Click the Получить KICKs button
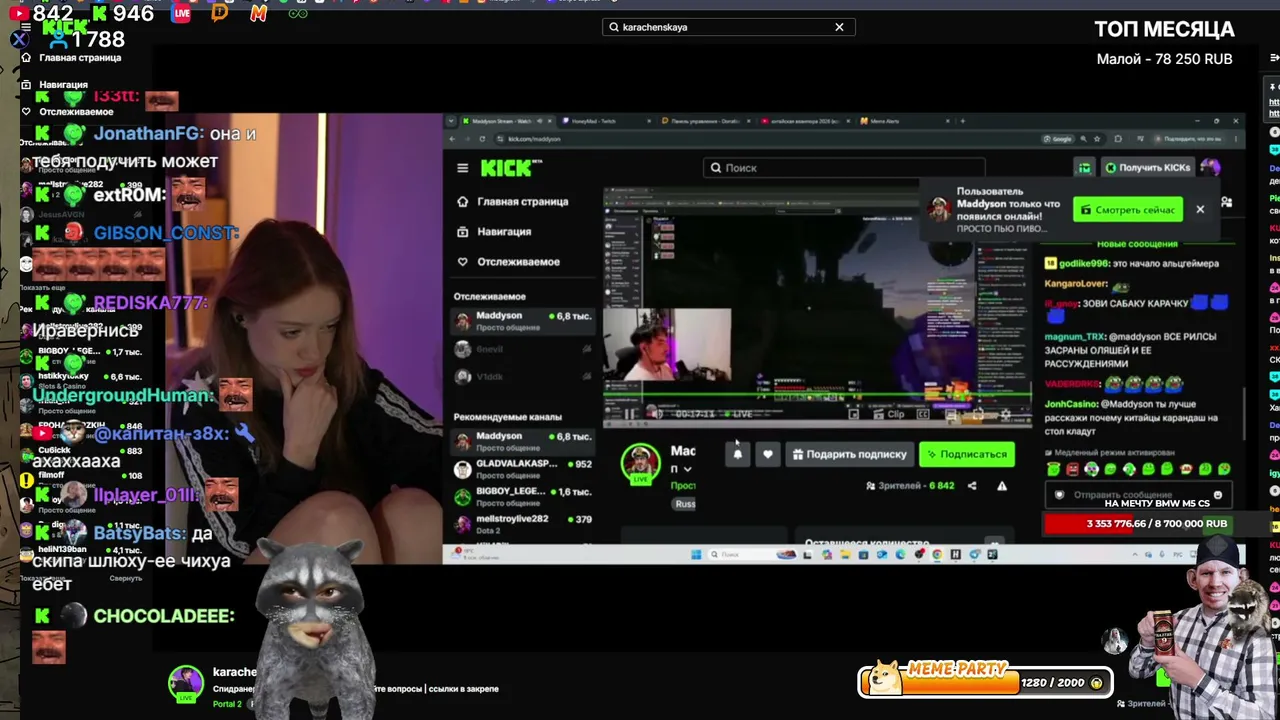The height and width of the screenshot is (720, 1280). (1147, 168)
